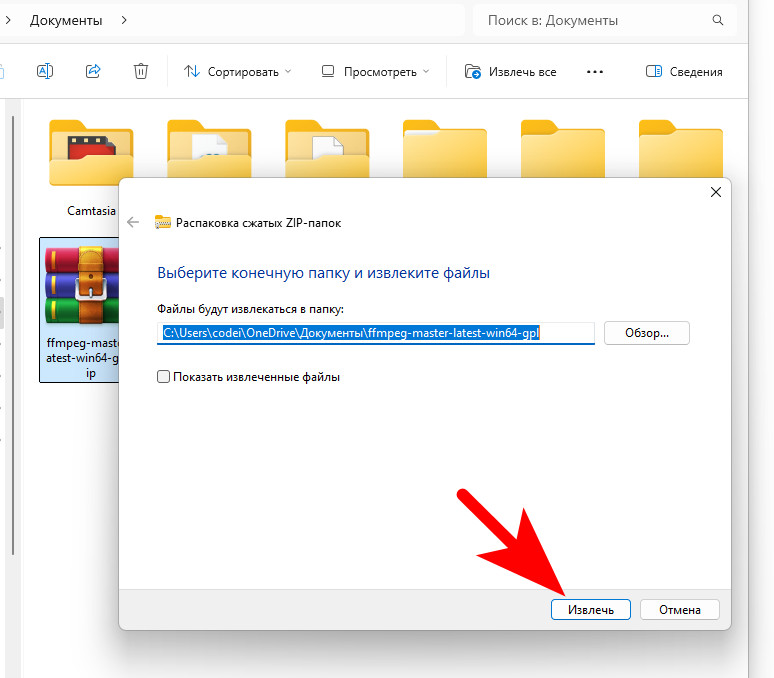Close the ZIP extraction dialog
774x678 pixels.
click(x=716, y=192)
